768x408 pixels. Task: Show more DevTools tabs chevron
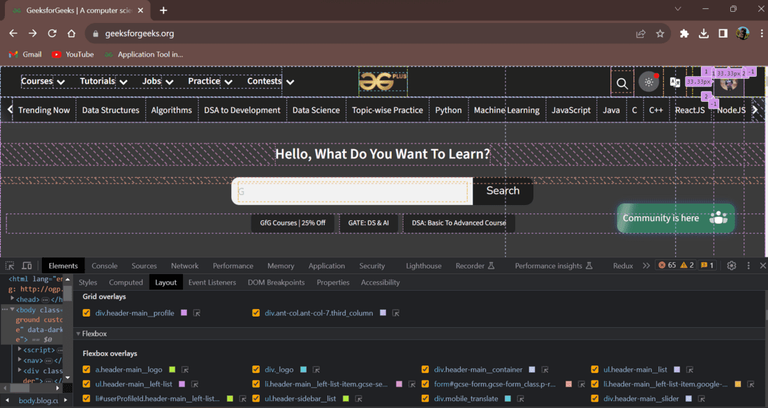[646, 265]
